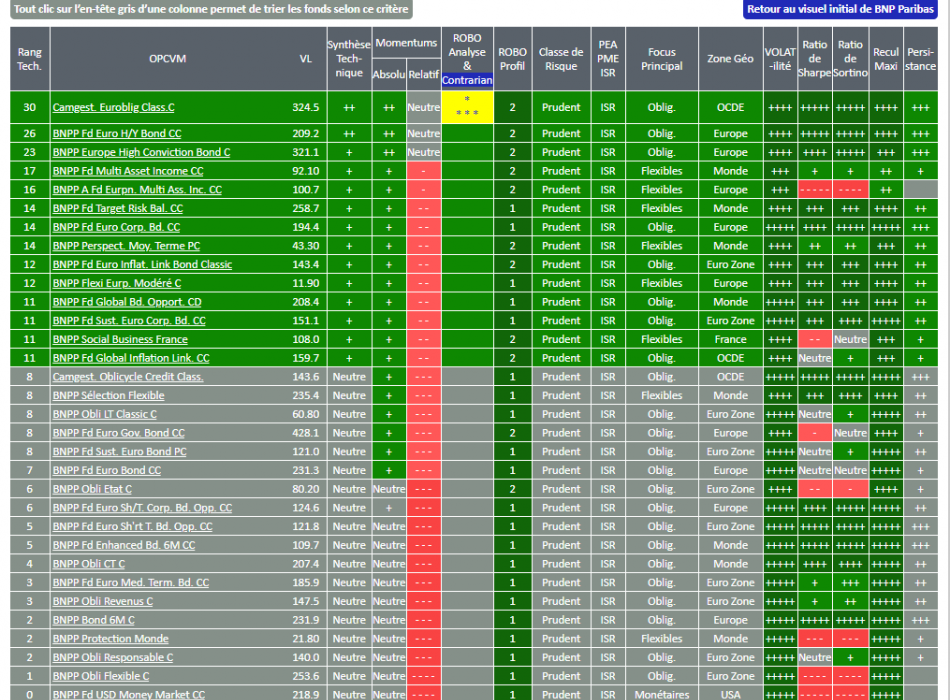The image size is (950, 700).
Task: Open the BNPP Fd Euro Corp. Bd. CC link
Action: pos(116,227)
